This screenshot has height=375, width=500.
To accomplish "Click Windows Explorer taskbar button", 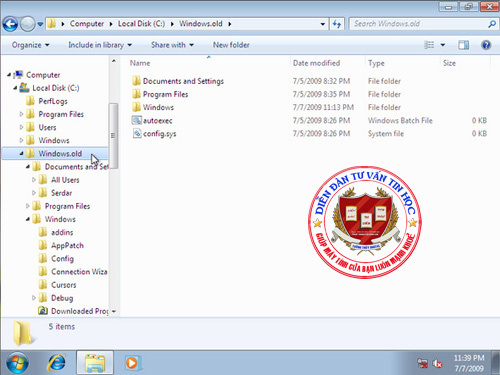I will 95,363.
